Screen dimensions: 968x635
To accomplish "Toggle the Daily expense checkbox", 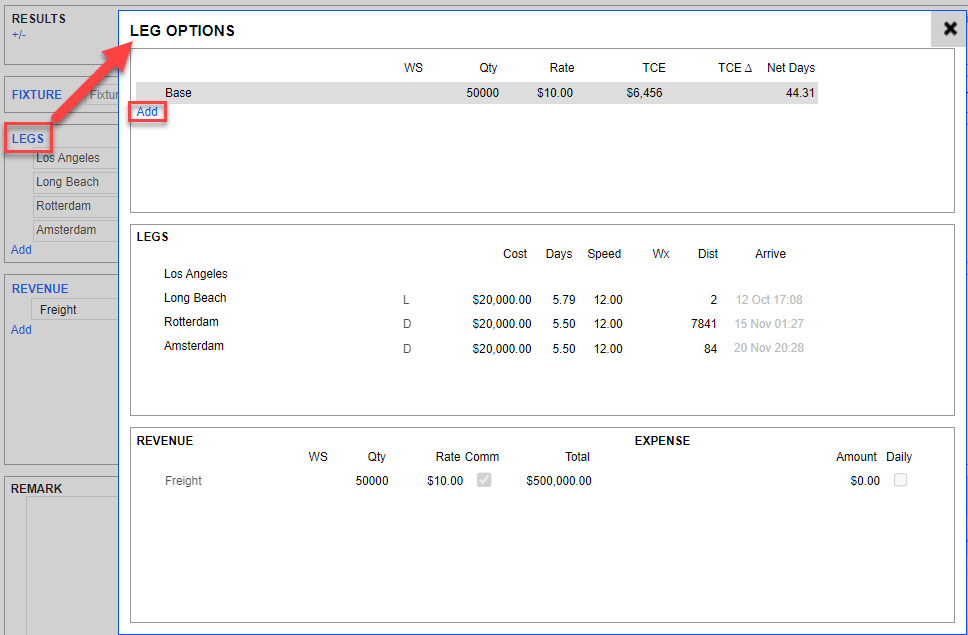I will 900,480.
